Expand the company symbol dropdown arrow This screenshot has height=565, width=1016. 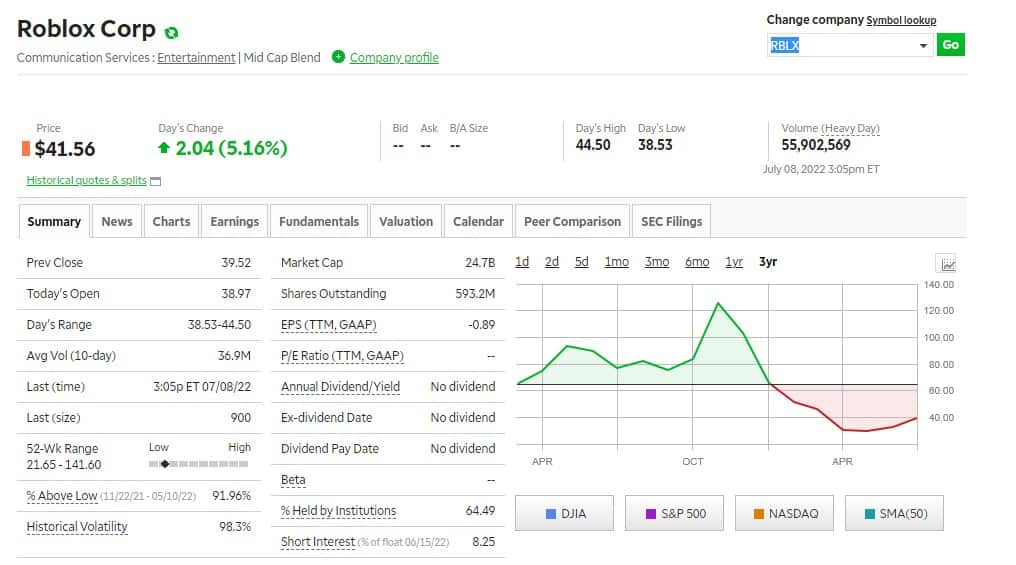pos(923,45)
